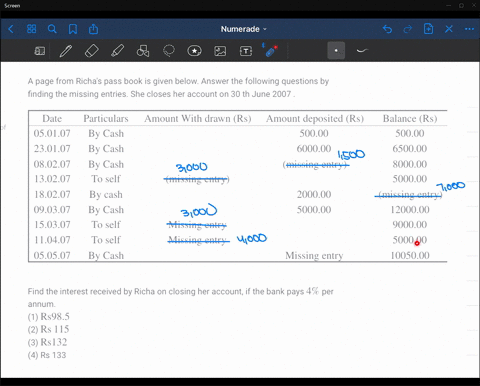This screenshot has height=386, width=480.
Task: Select the Pen tool
Action: coord(66,51)
